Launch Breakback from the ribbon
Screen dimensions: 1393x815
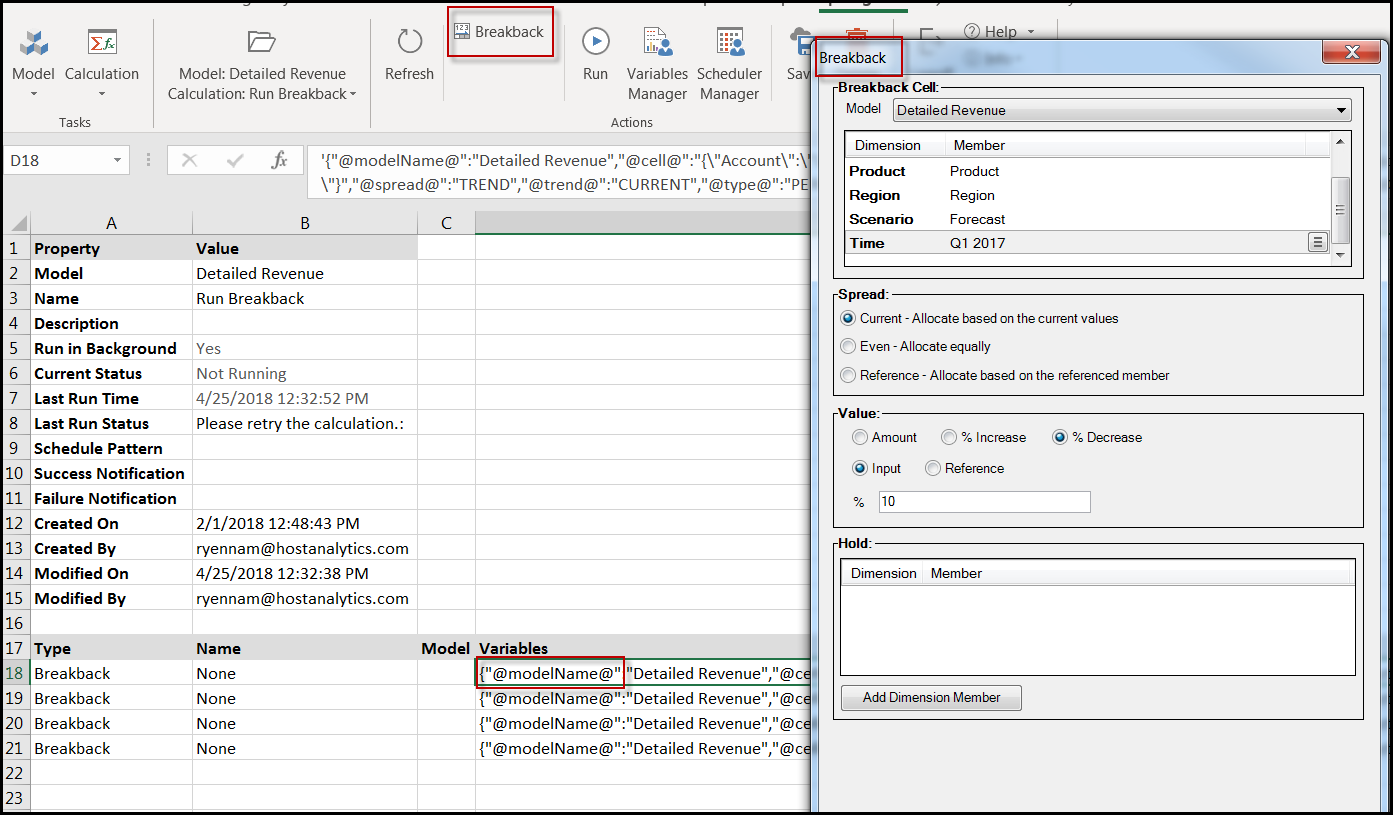(x=500, y=32)
